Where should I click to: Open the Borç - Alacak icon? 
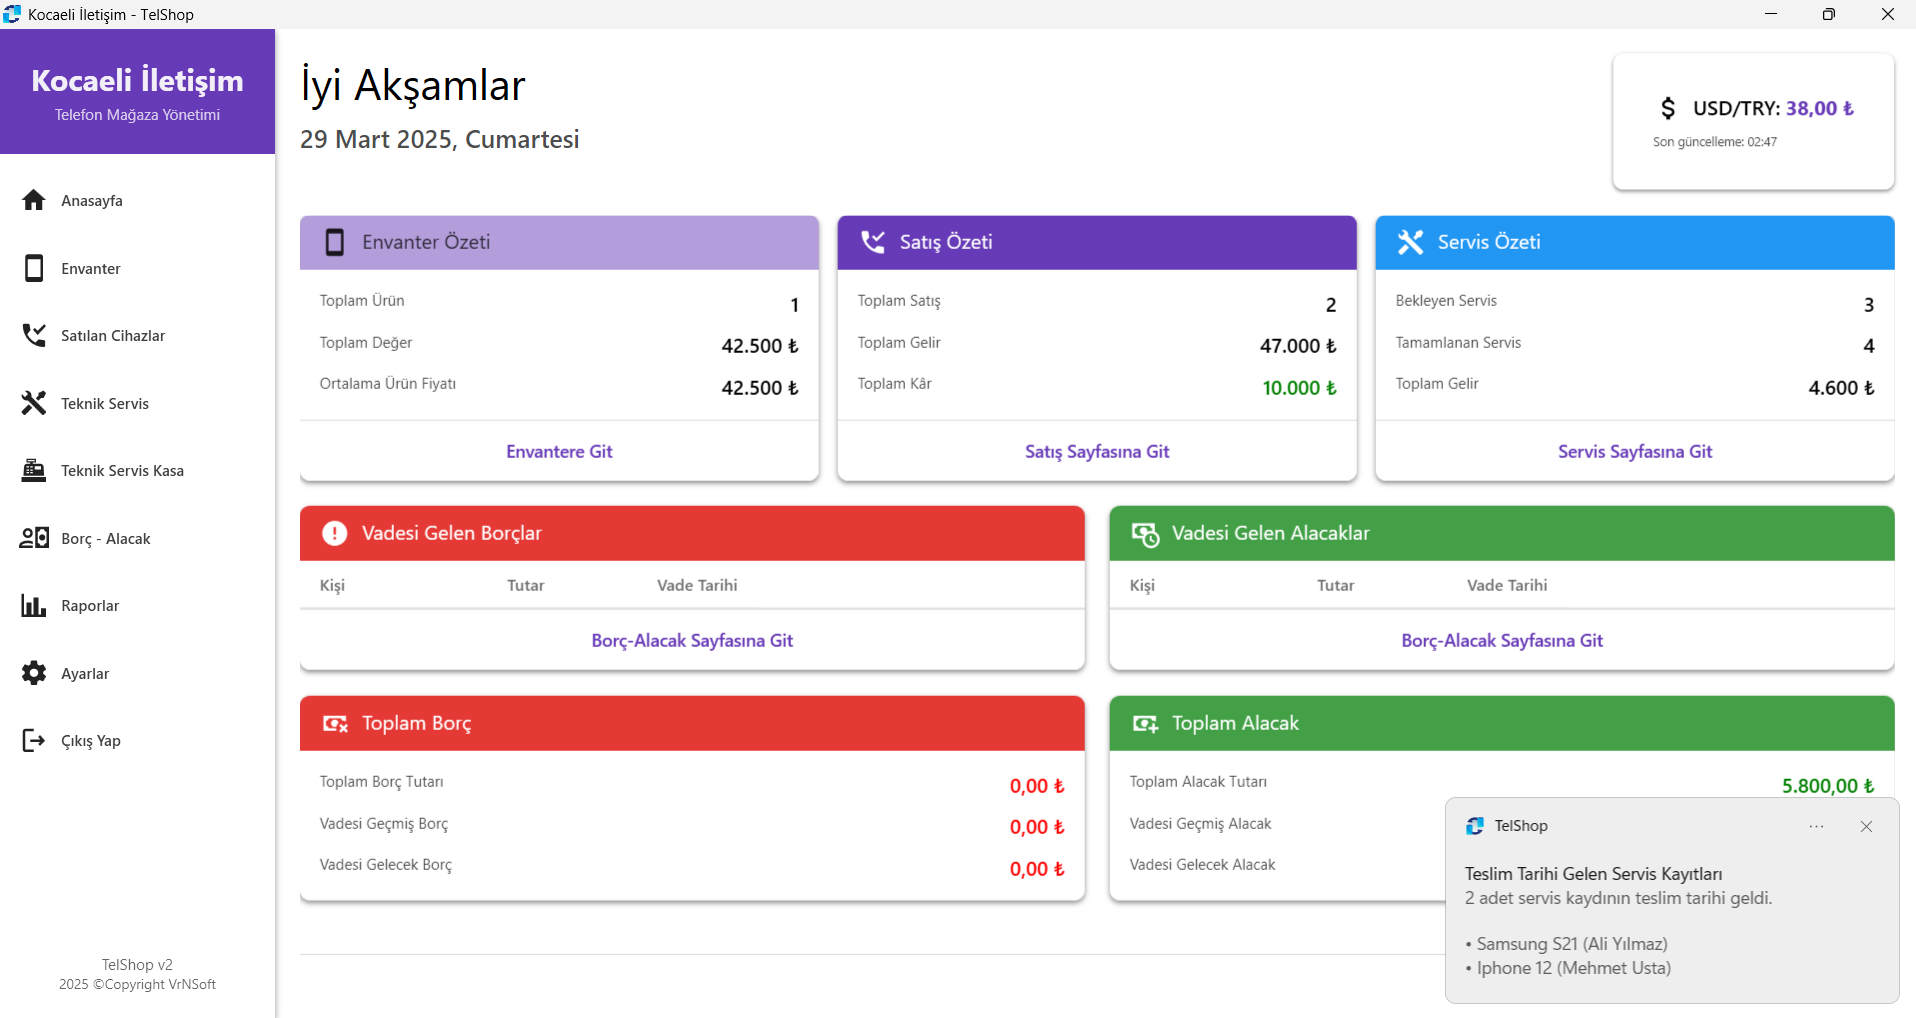tap(34, 537)
